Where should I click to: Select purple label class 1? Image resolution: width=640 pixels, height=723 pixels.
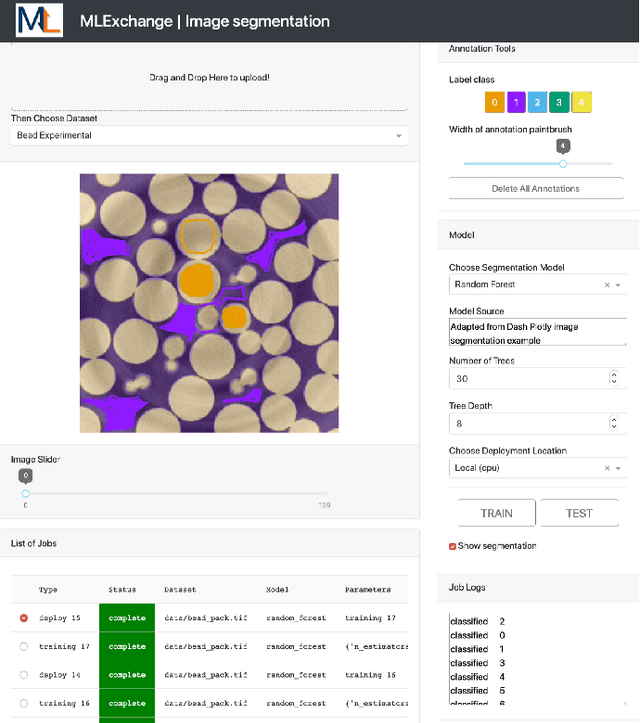point(516,102)
